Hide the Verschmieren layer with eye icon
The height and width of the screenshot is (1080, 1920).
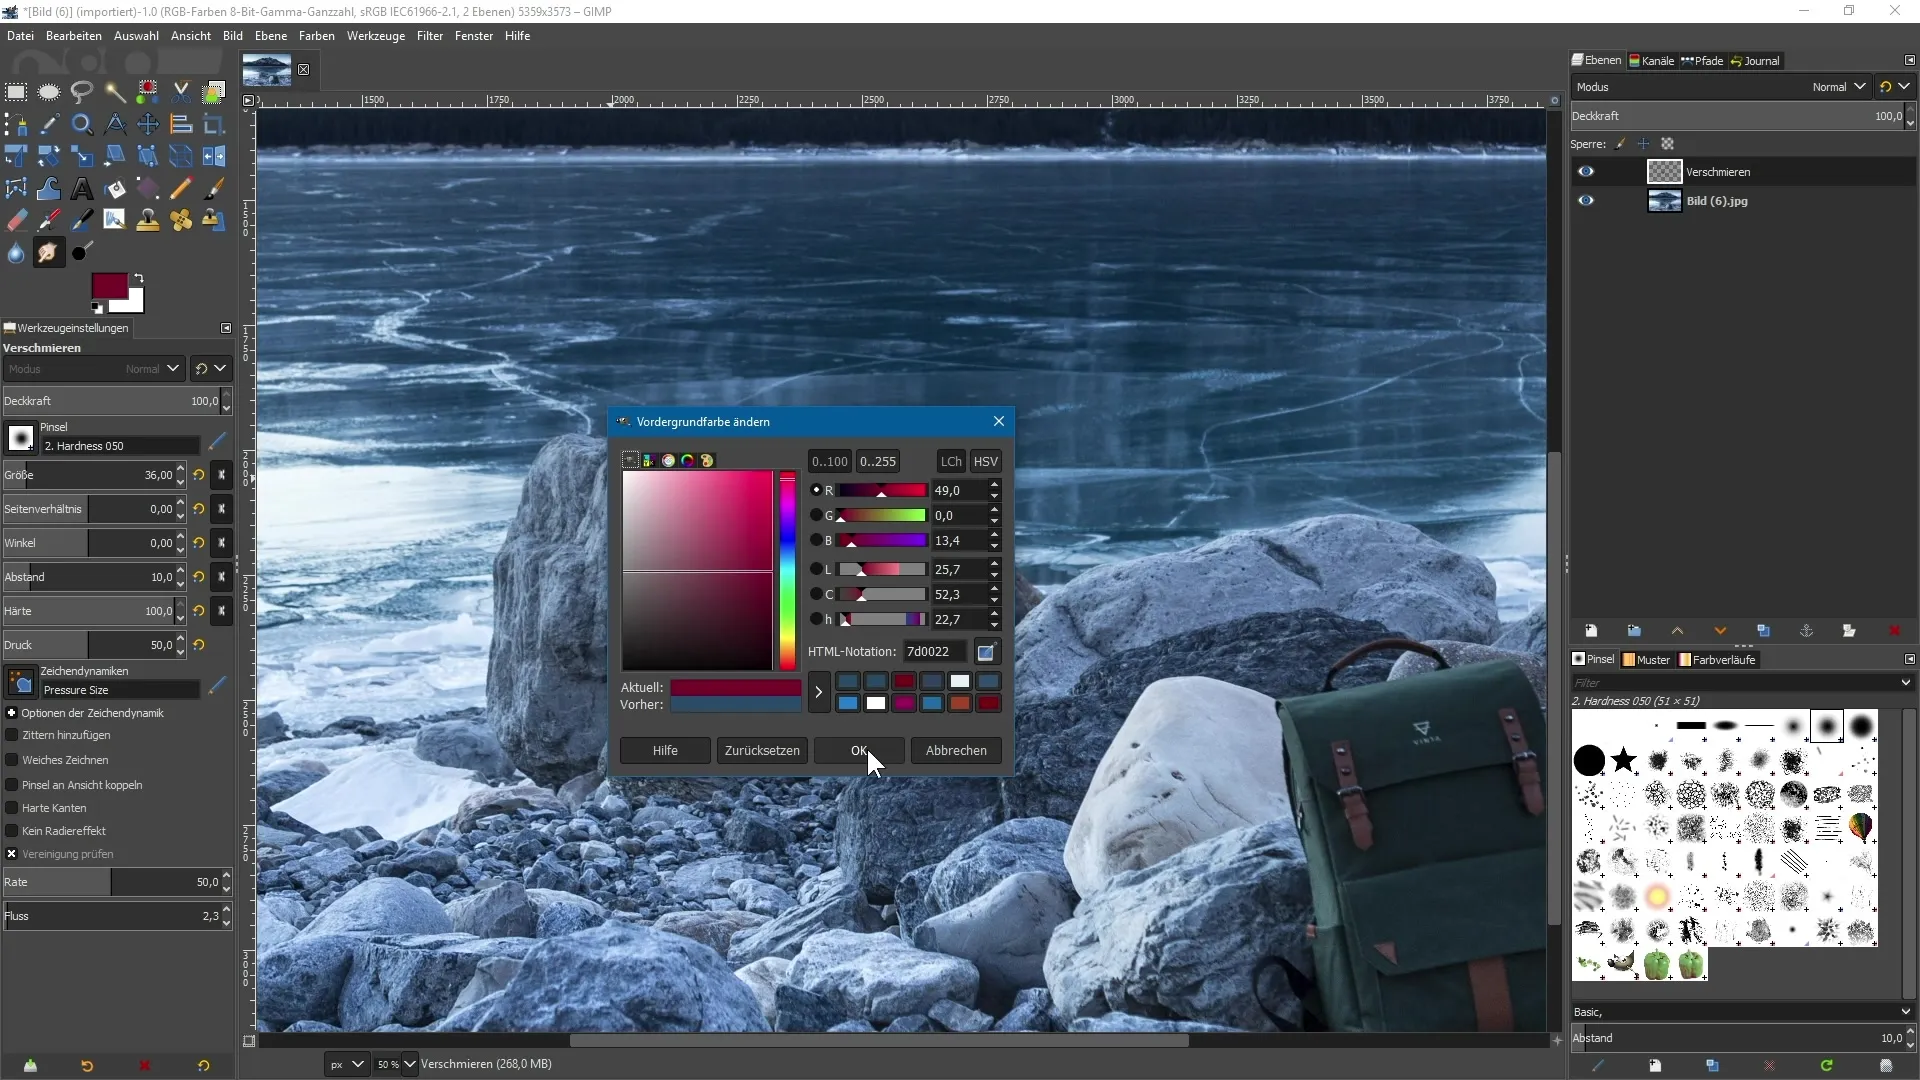(1586, 172)
